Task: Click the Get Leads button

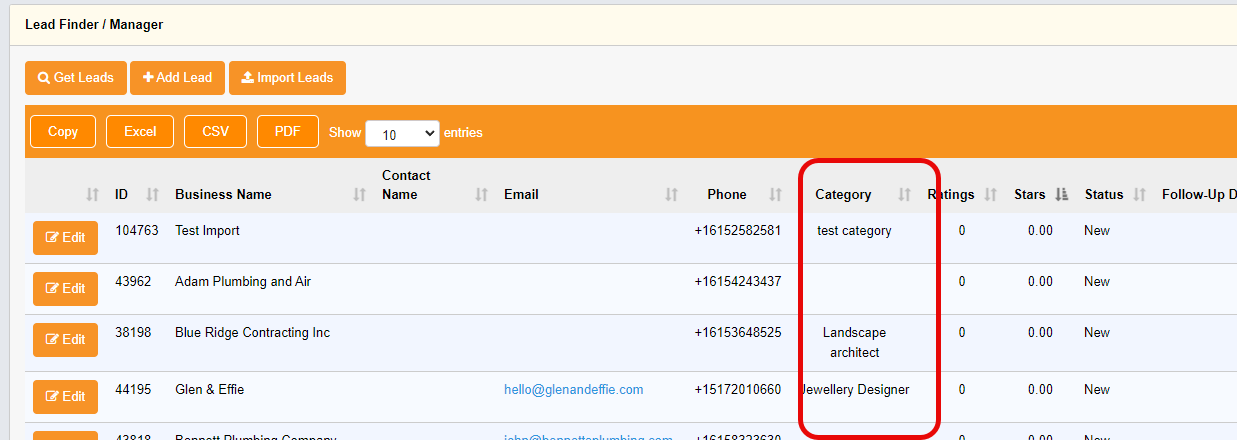Action: tap(76, 78)
